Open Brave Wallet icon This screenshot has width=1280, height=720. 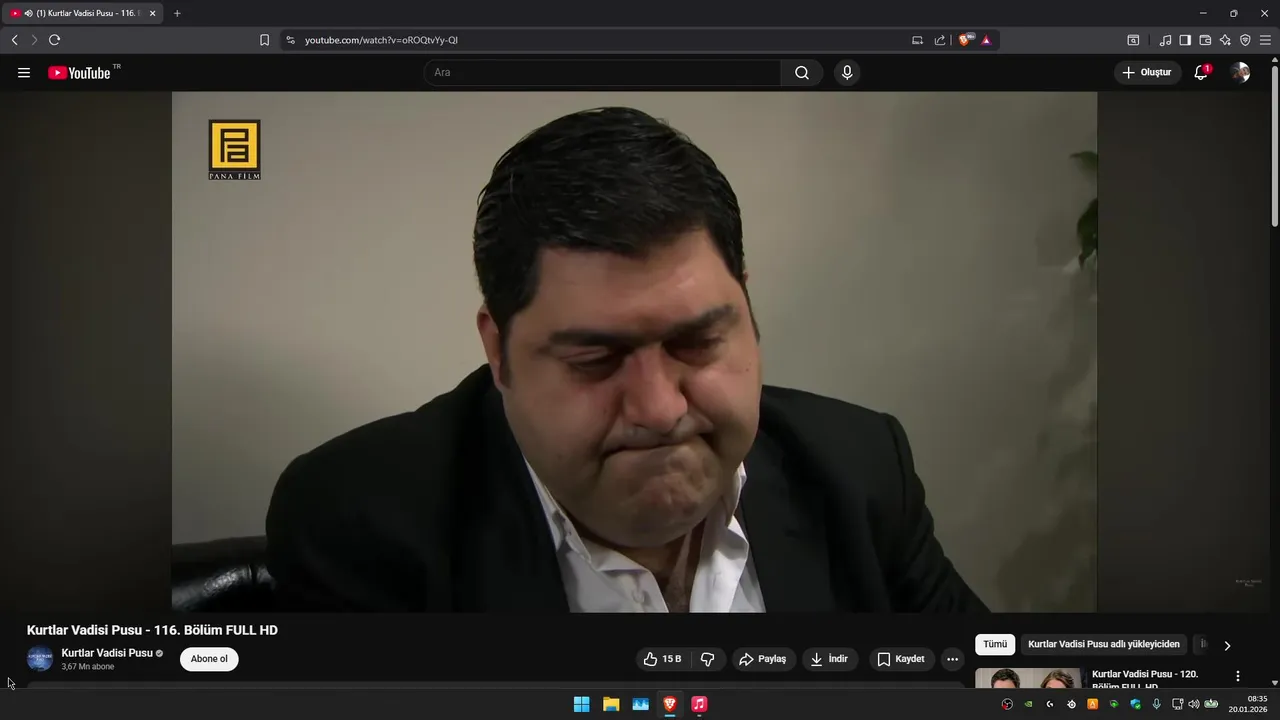pos(1205,40)
